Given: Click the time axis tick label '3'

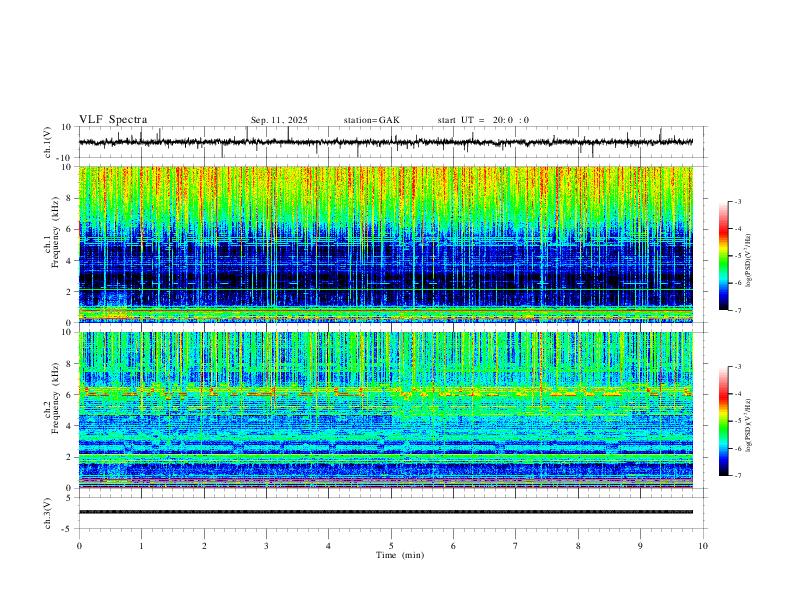Looking at the screenshot, I should (x=266, y=546).
